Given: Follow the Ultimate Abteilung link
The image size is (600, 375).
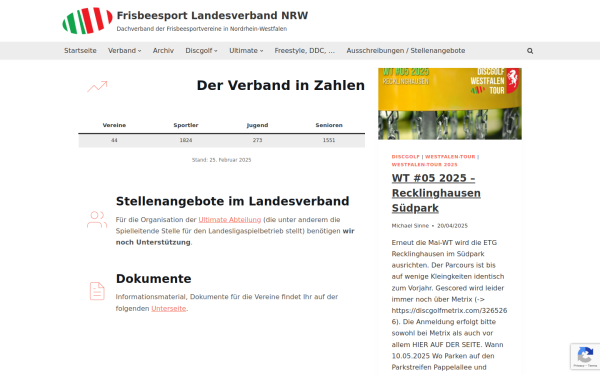Looking at the screenshot, I should coord(230,220).
